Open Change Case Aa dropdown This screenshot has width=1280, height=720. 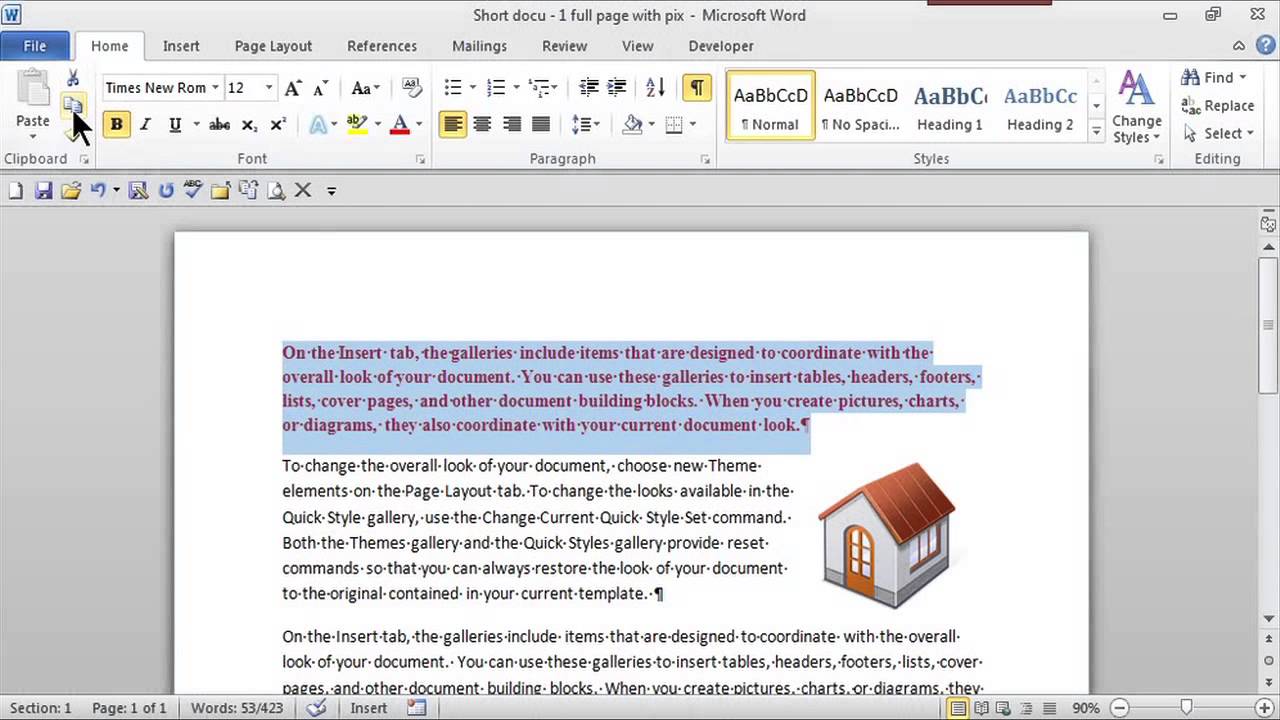[366, 88]
